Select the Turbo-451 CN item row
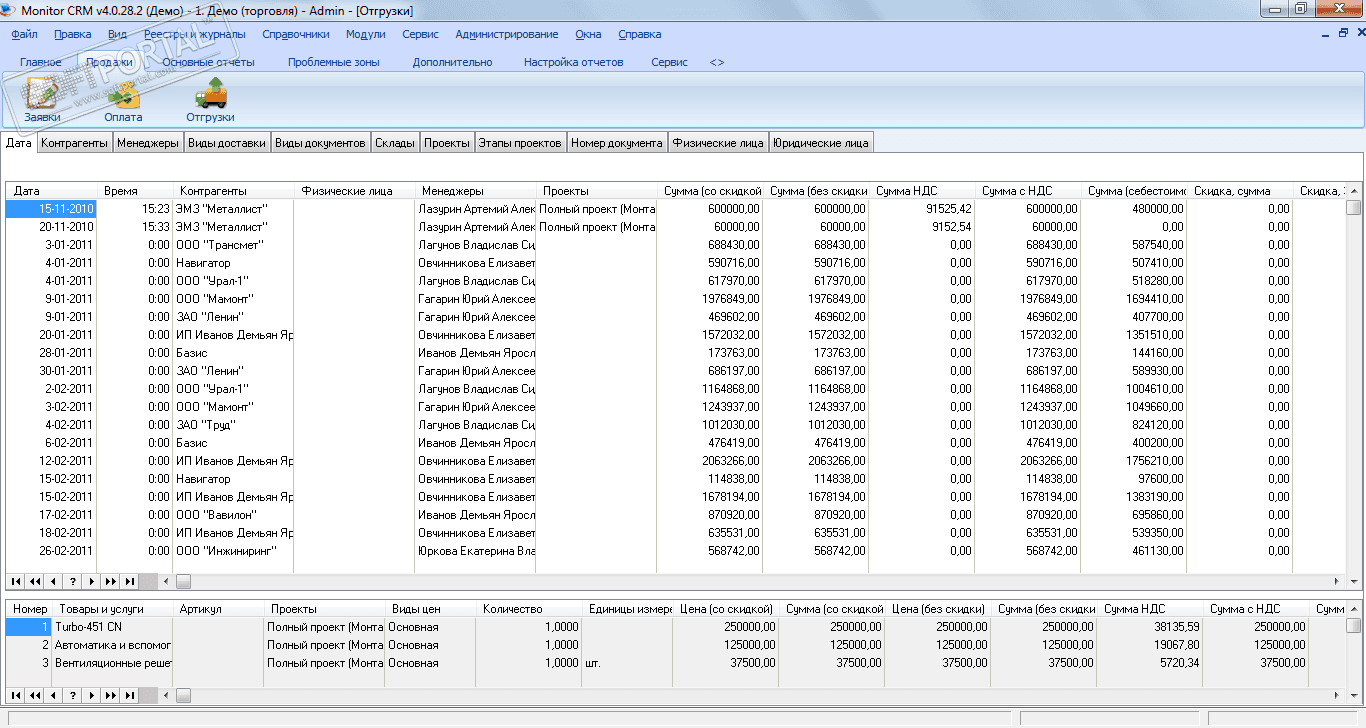This screenshot has width=1366, height=728. pos(88,627)
